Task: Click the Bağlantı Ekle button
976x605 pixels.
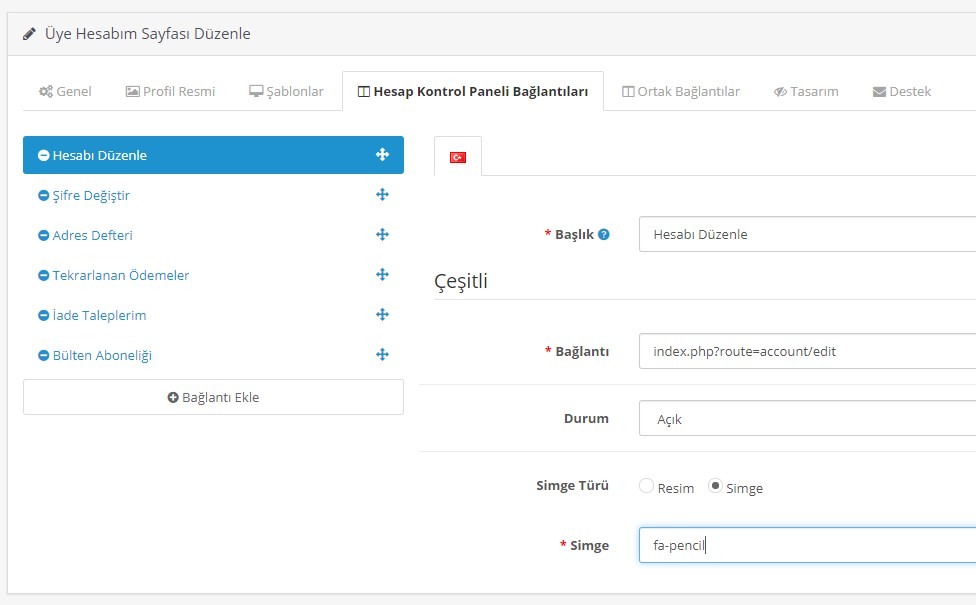Action: (214, 397)
